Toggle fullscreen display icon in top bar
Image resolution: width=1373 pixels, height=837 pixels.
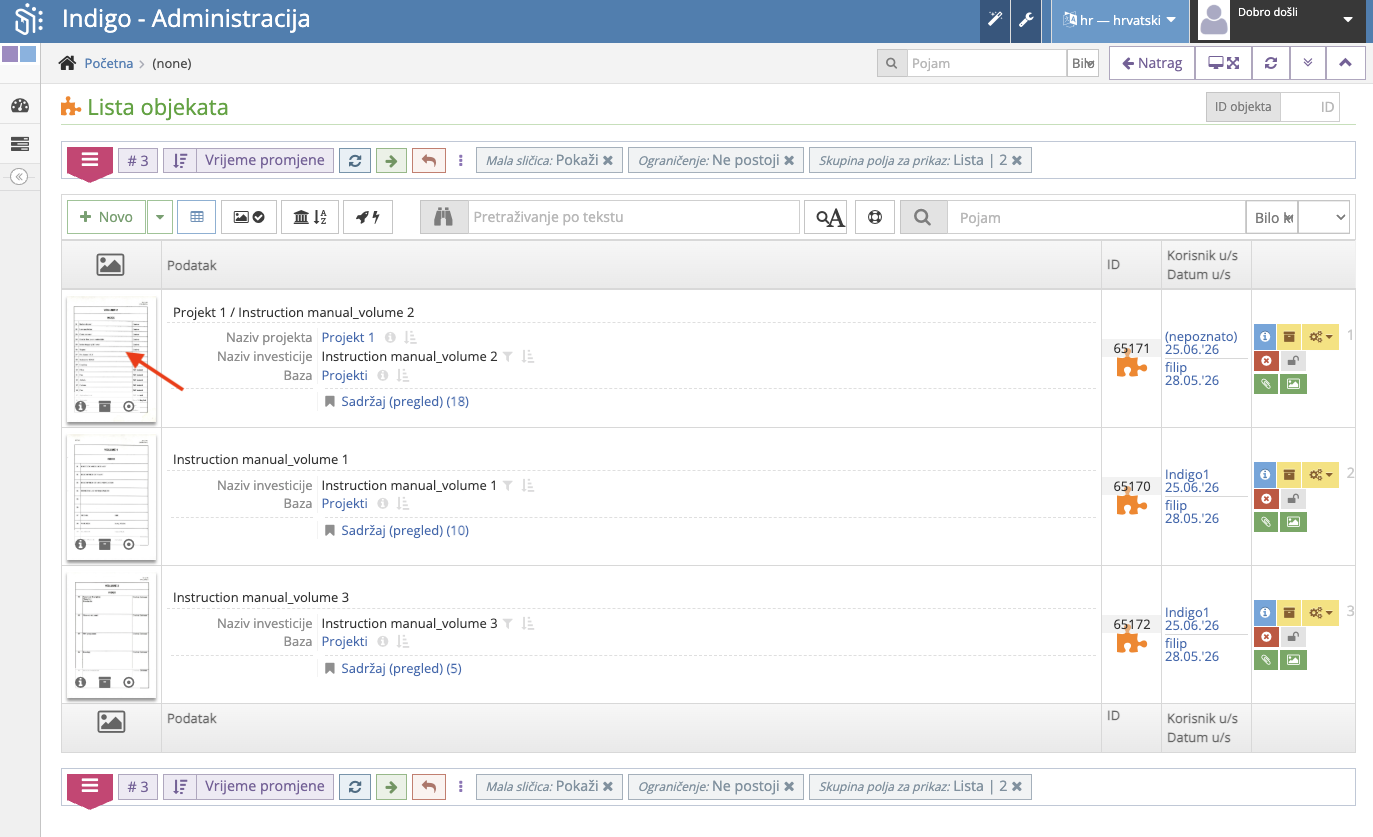point(1223,63)
